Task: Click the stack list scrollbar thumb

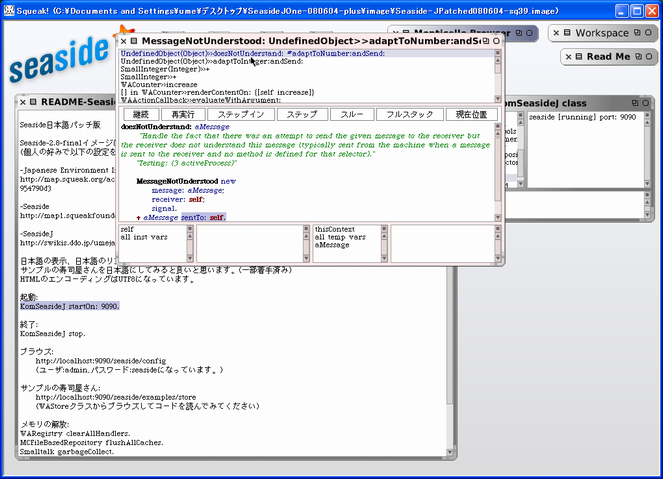Action: [x=498, y=68]
